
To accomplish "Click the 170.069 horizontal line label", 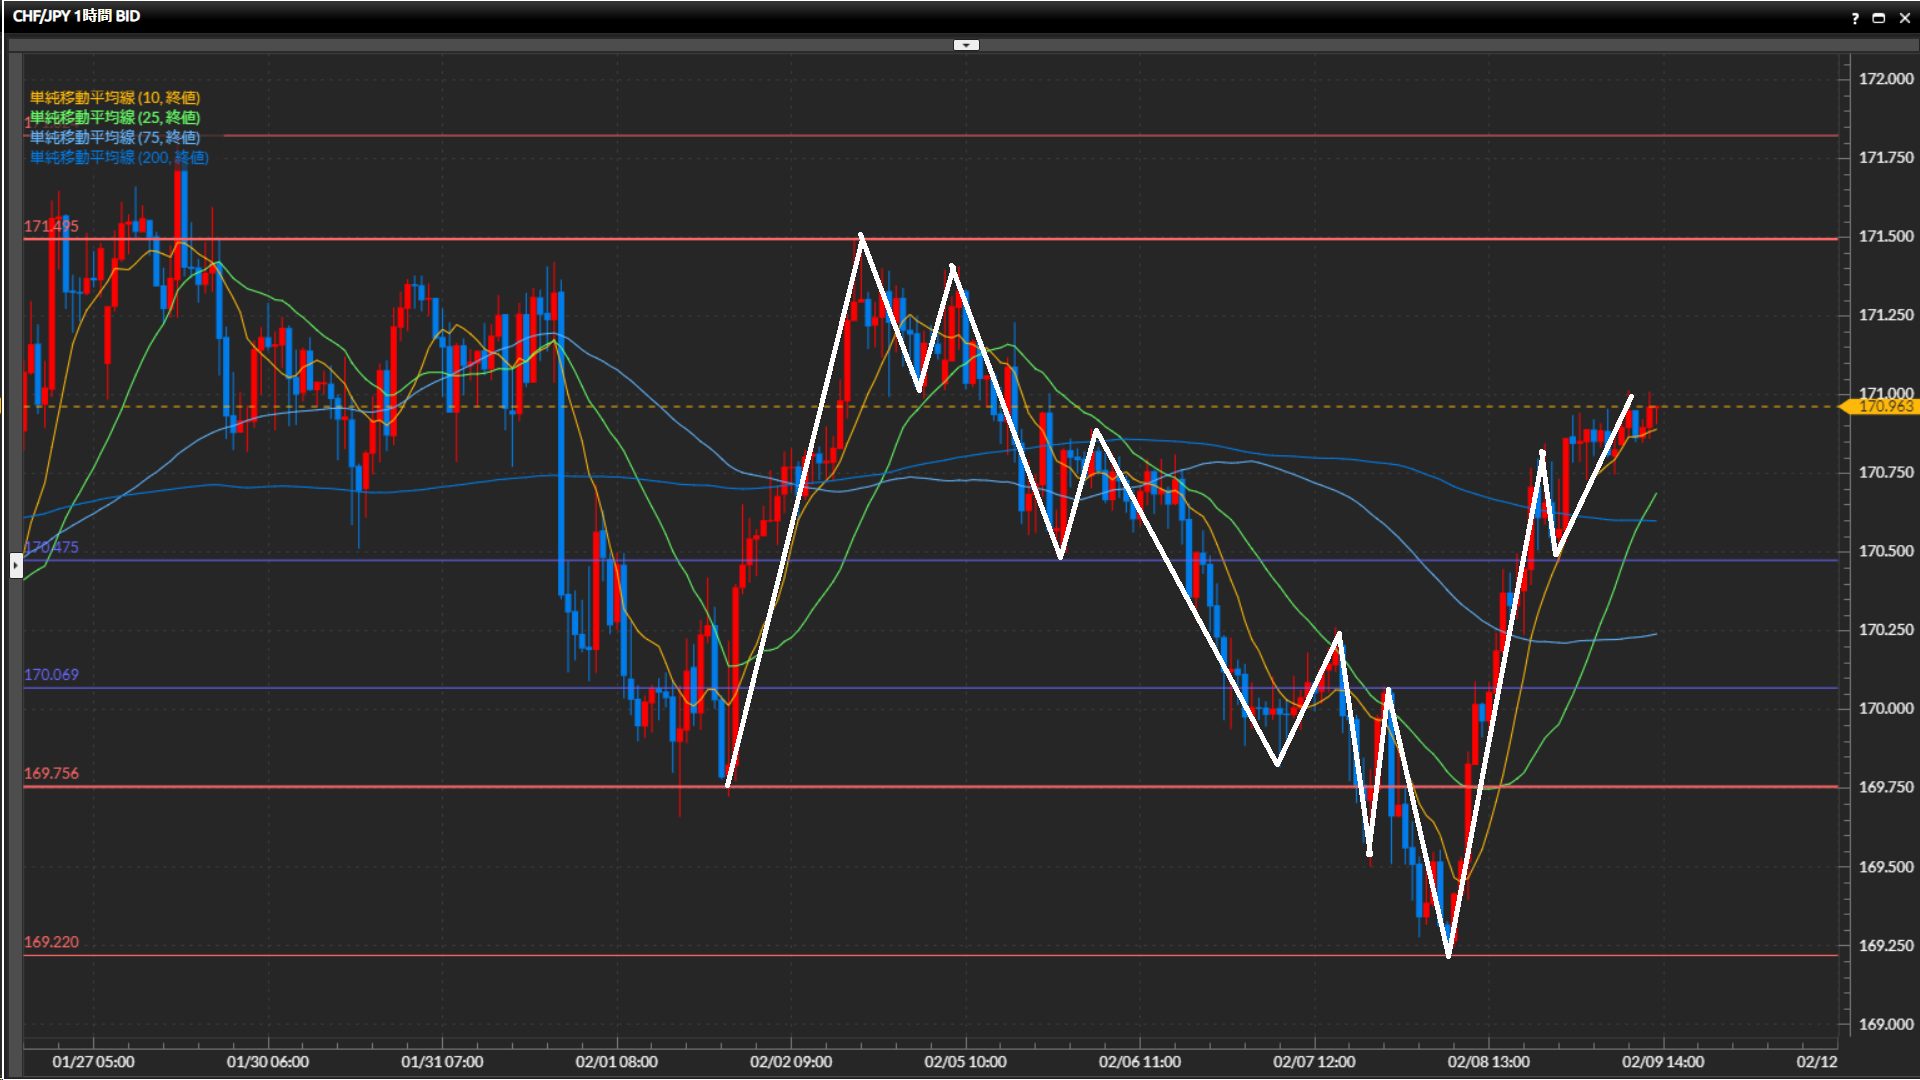I will coord(51,675).
